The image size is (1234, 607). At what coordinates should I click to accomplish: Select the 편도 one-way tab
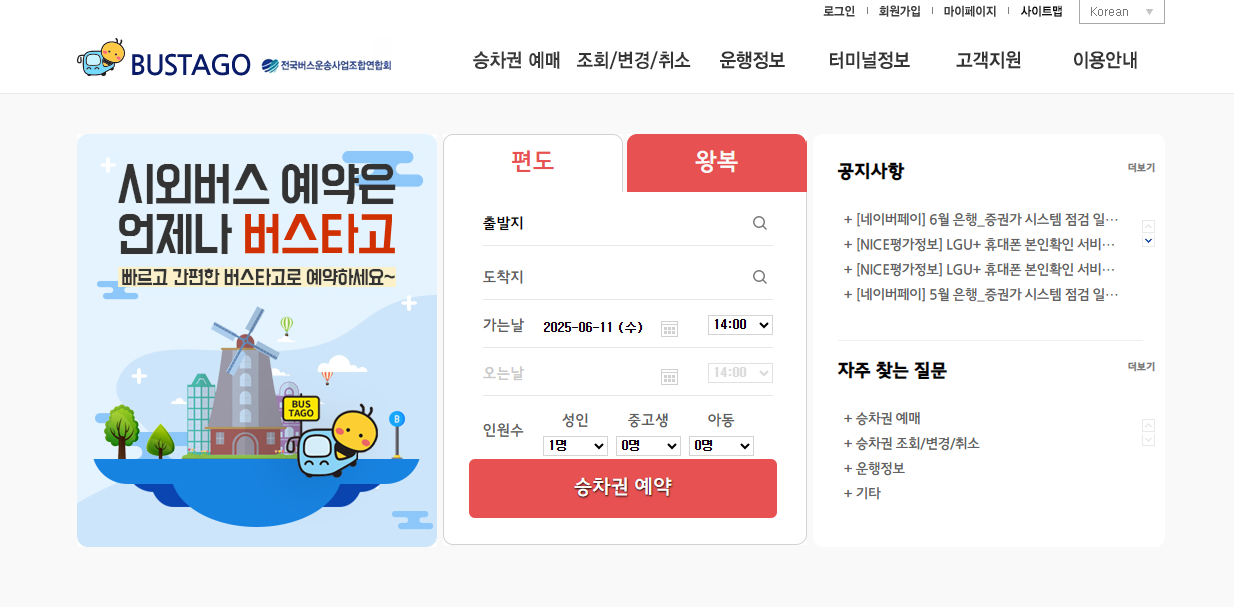point(533,162)
